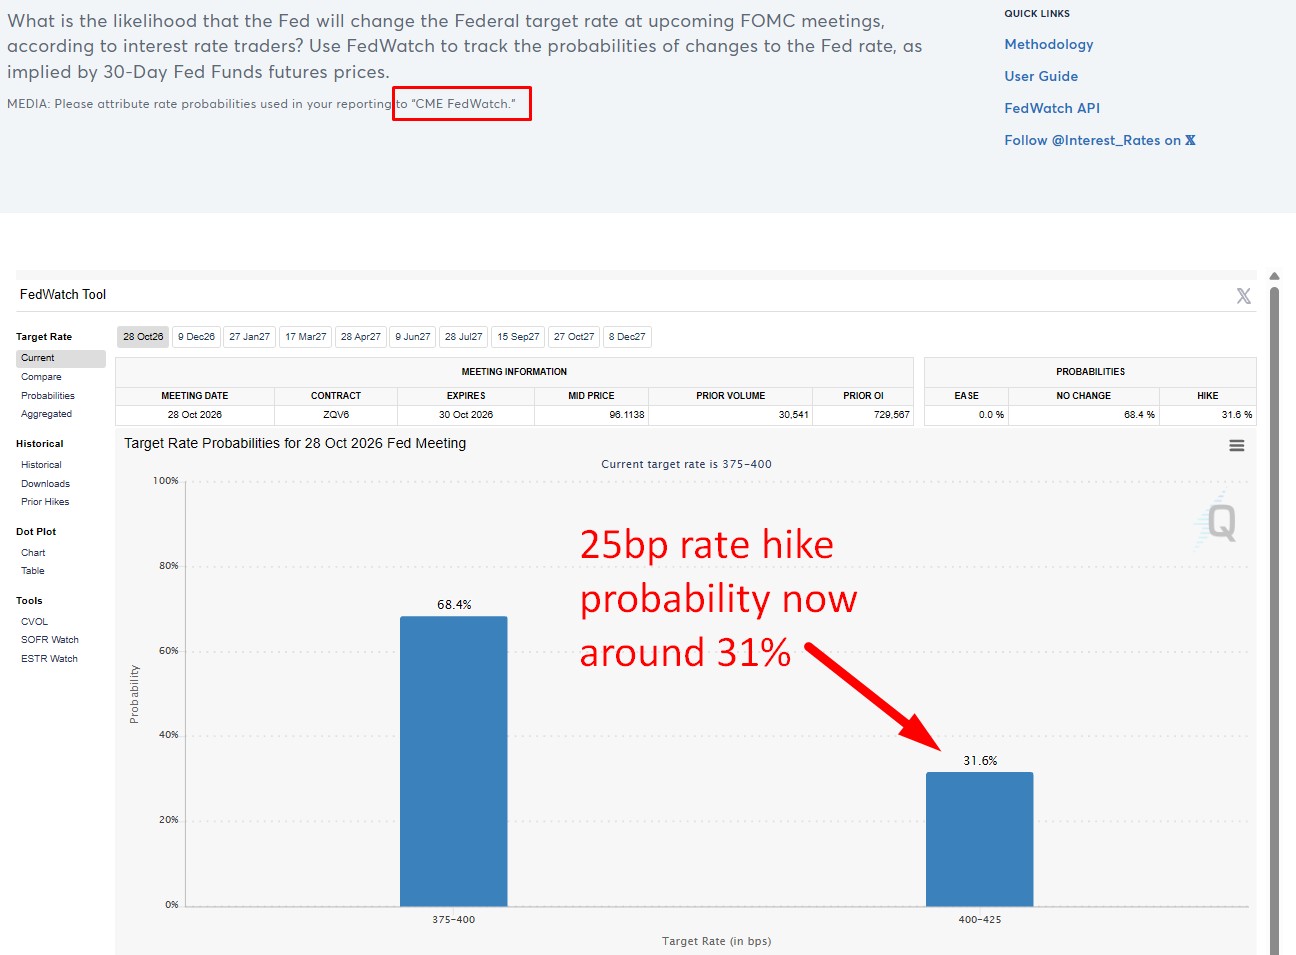This screenshot has height=955, width=1296.
Task: Select Compare in the sidebar
Action: click(41, 377)
